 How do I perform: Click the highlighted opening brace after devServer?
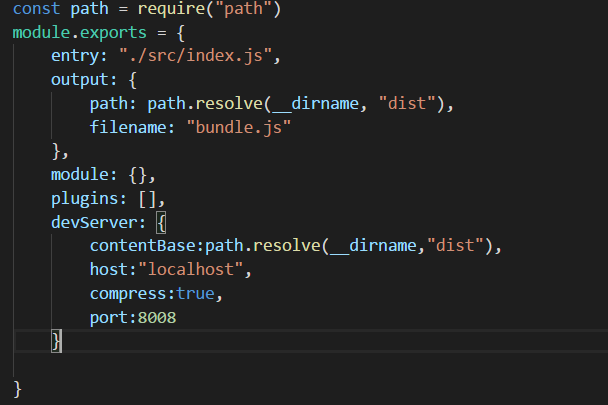161,223
